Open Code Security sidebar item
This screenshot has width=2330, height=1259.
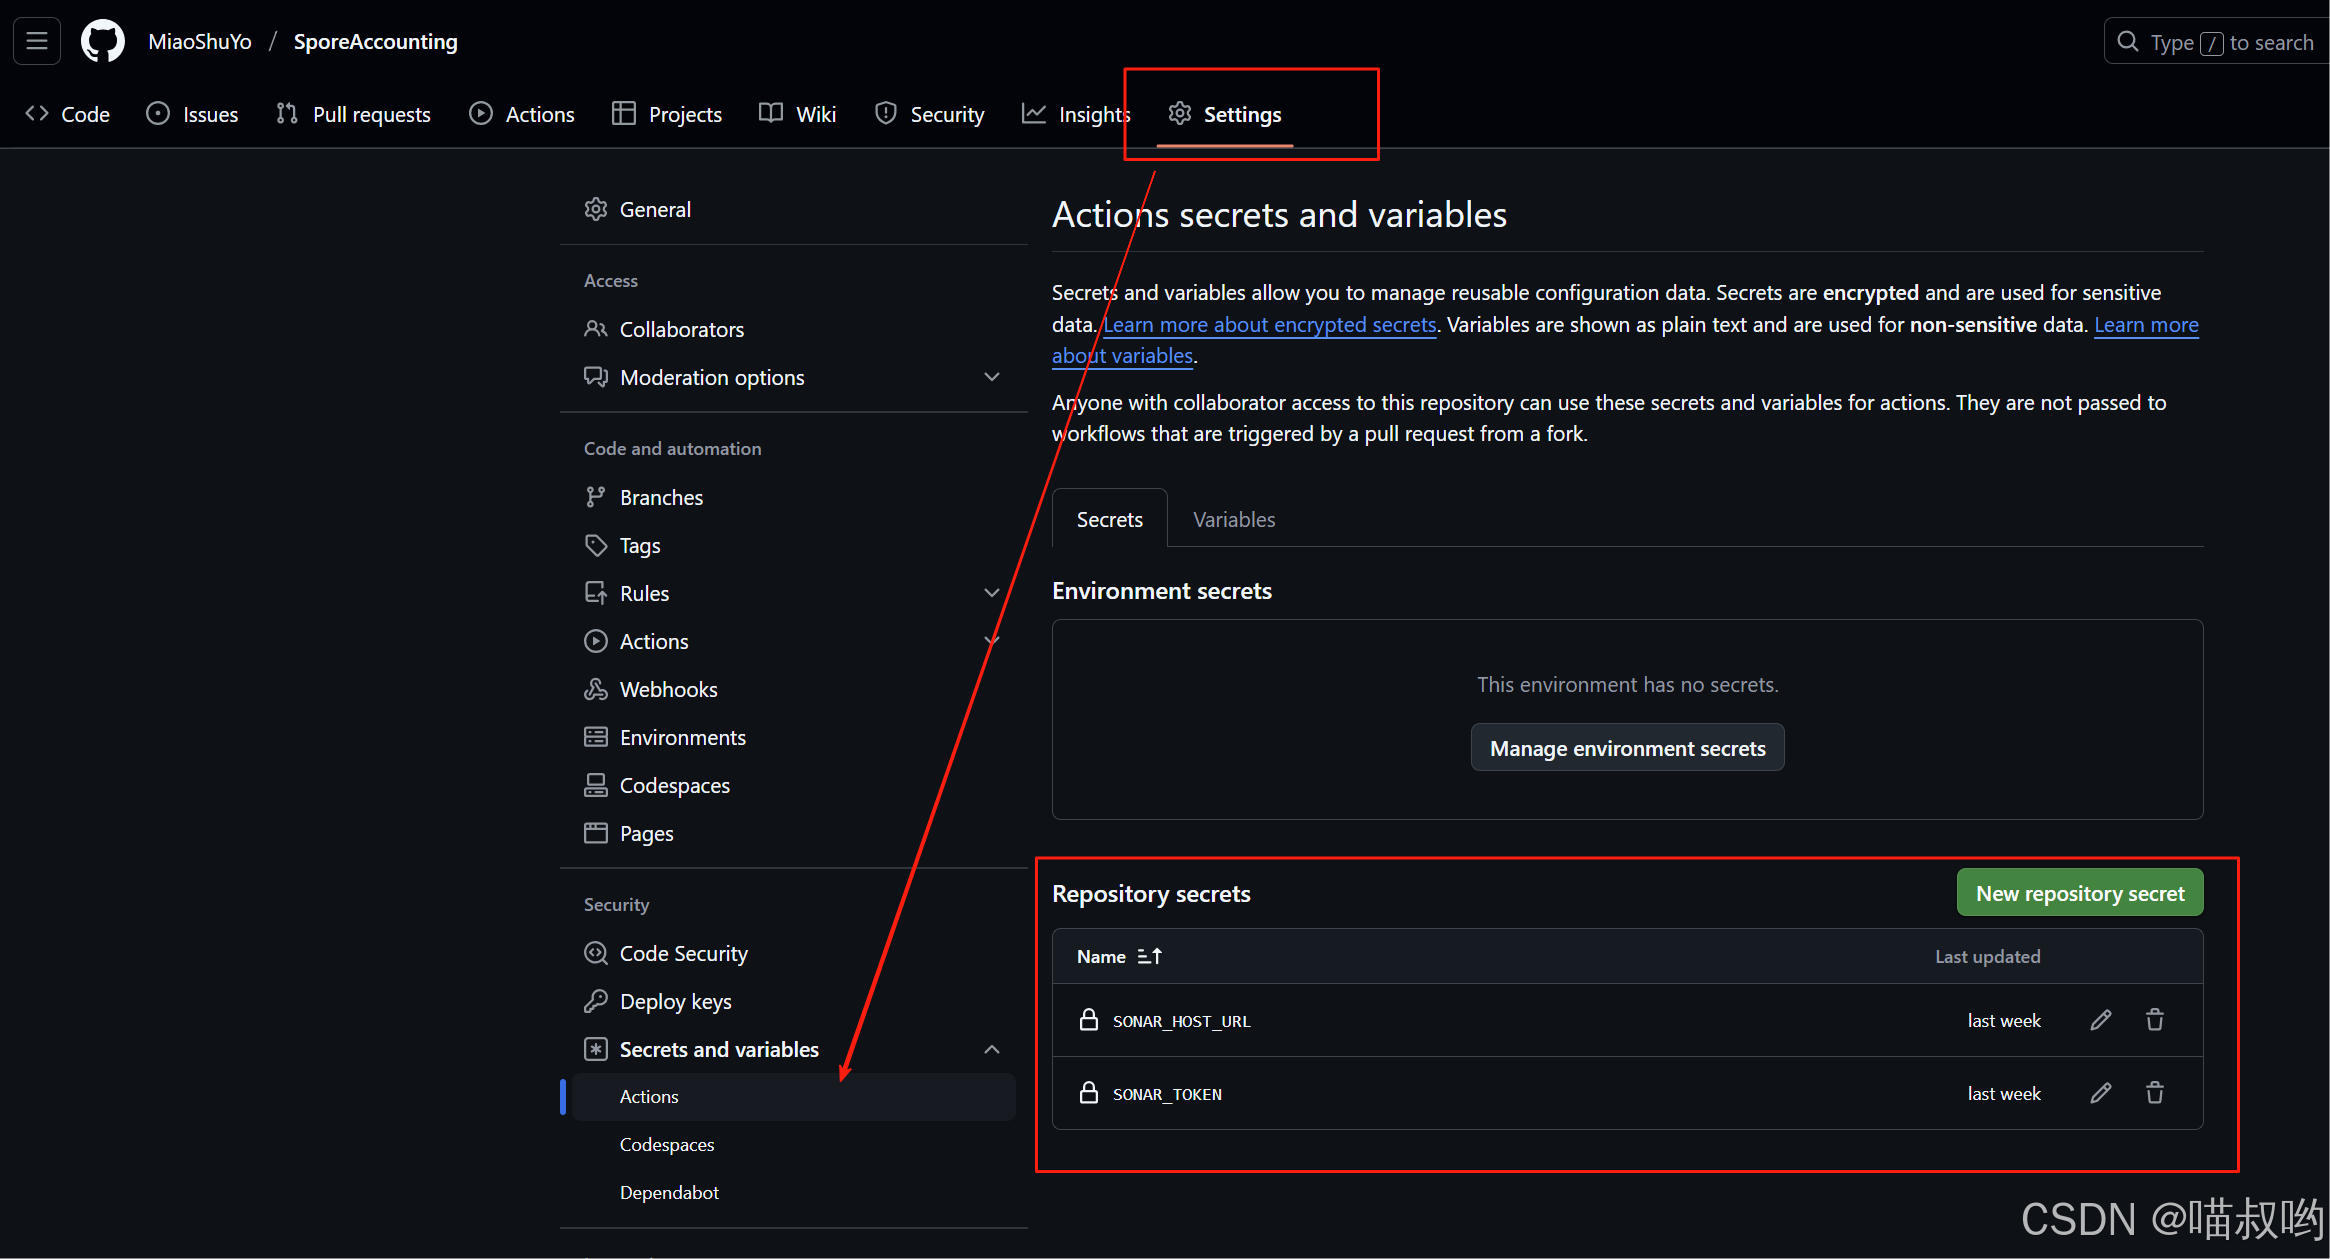[x=683, y=954]
